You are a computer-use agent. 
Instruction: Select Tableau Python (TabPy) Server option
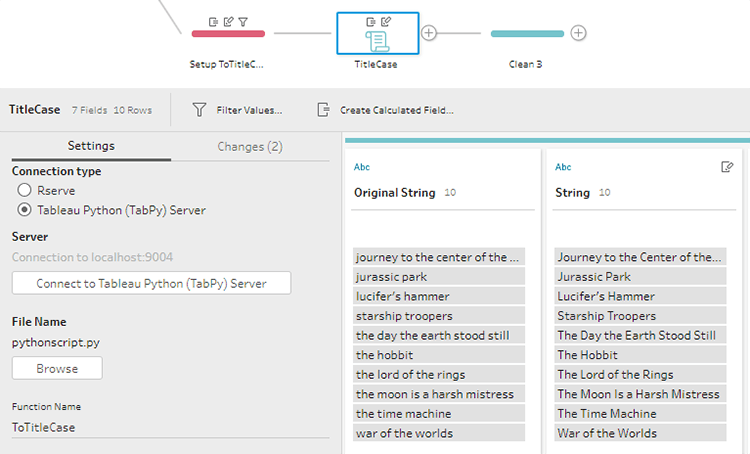pyautogui.click(x=24, y=210)
